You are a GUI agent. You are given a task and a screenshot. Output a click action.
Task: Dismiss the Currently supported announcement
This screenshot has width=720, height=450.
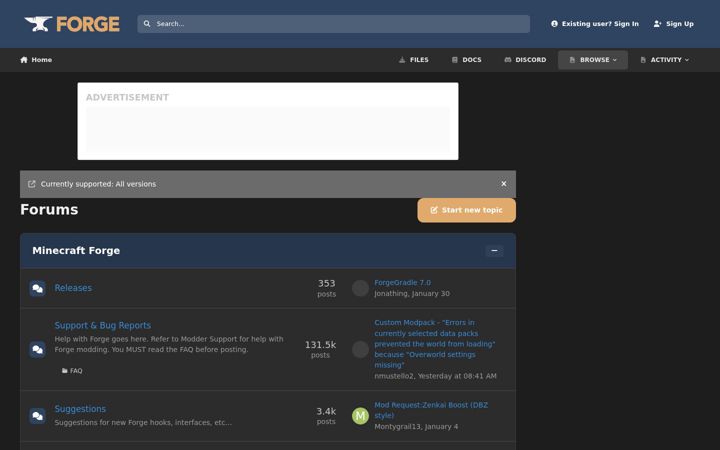(504, 184)
